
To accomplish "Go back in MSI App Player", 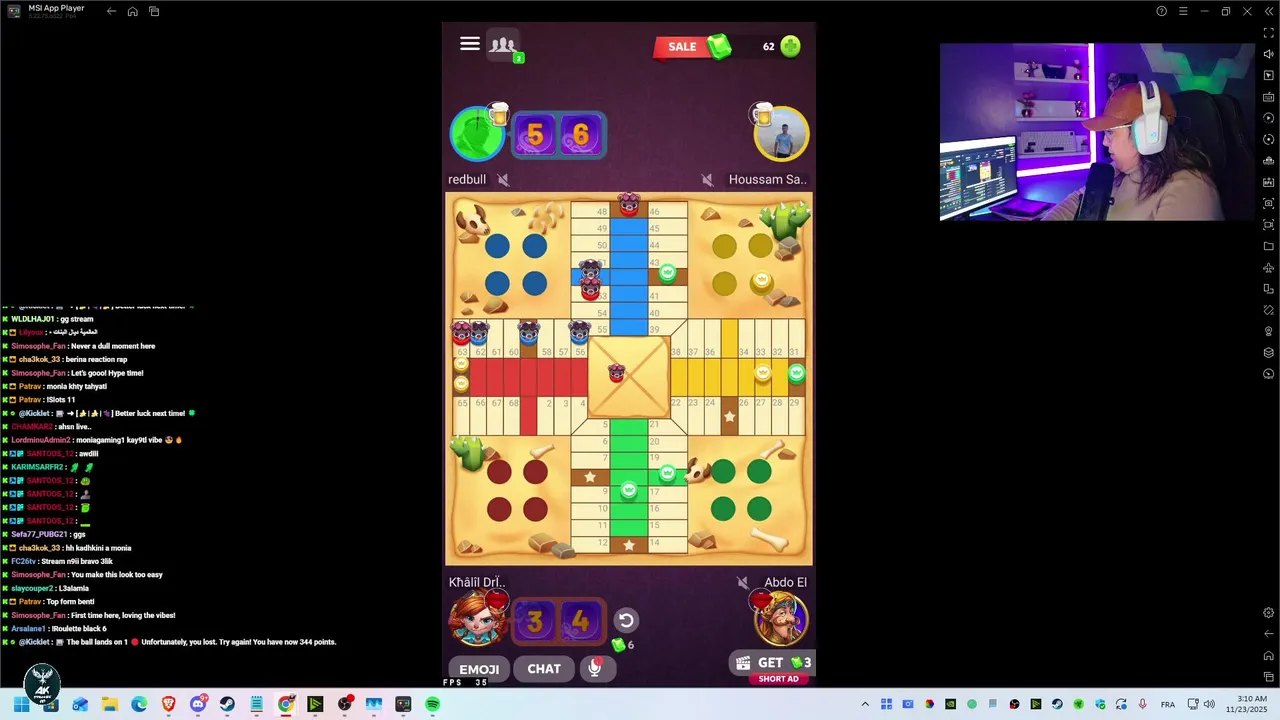I will click(111, 11).
